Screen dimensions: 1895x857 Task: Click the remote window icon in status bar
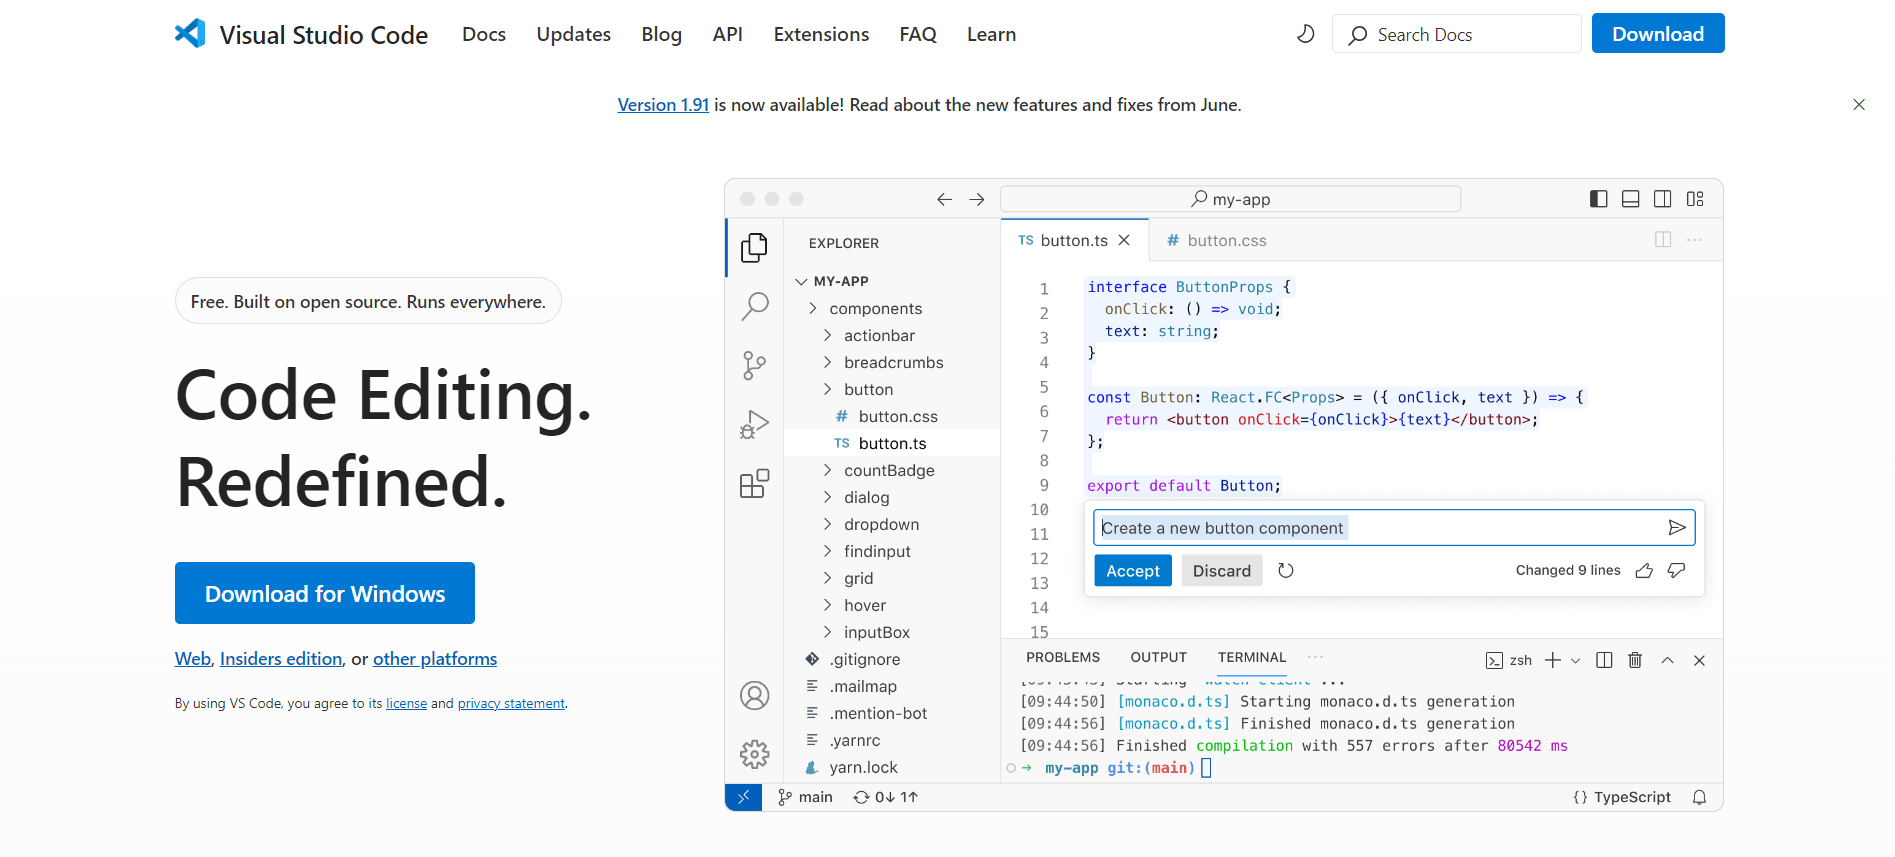click(743, 797)
